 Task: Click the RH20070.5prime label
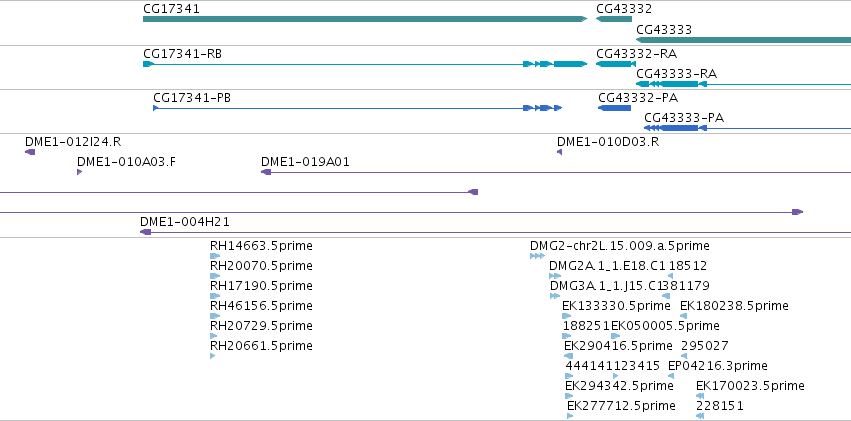point(261,266)
